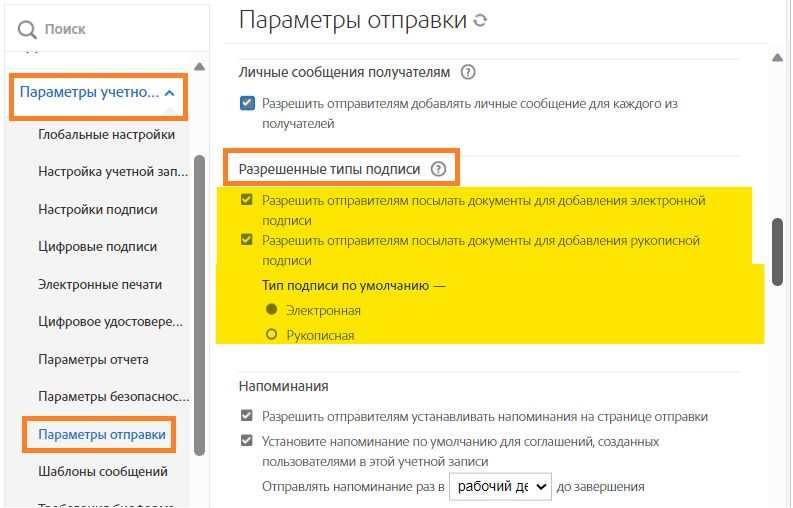Open Цифровые подписи in sidebar
793x508 pixels.
click(98, 247)
